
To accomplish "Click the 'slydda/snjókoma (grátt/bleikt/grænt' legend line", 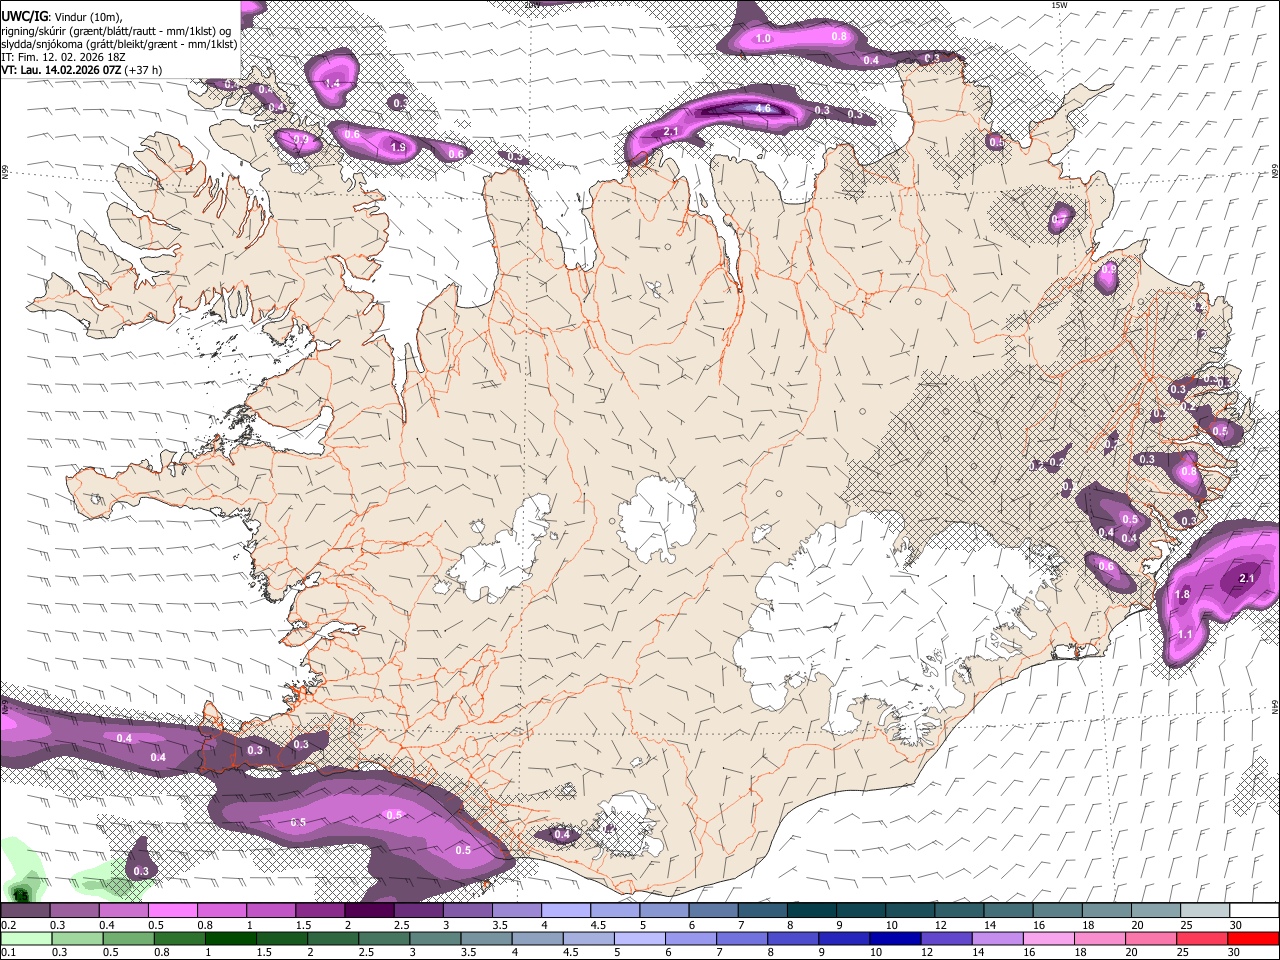I will (x=119, y=44).
